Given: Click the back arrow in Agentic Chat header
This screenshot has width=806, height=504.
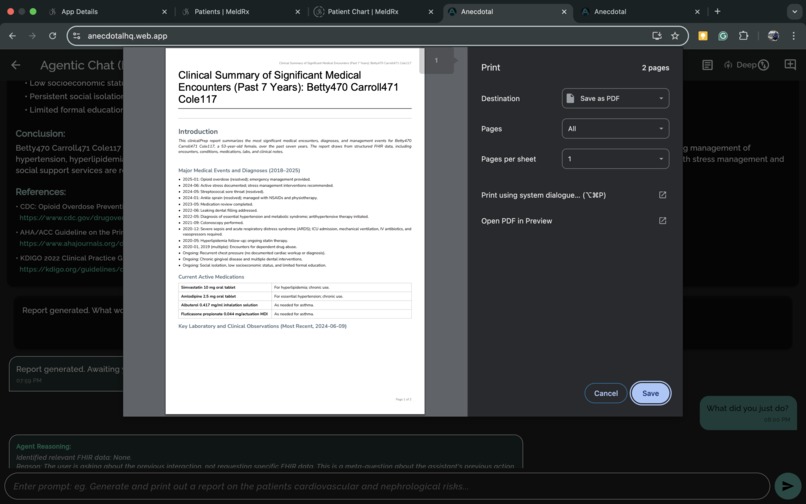Looking at the screenshot, I should [x=16, y=65].
